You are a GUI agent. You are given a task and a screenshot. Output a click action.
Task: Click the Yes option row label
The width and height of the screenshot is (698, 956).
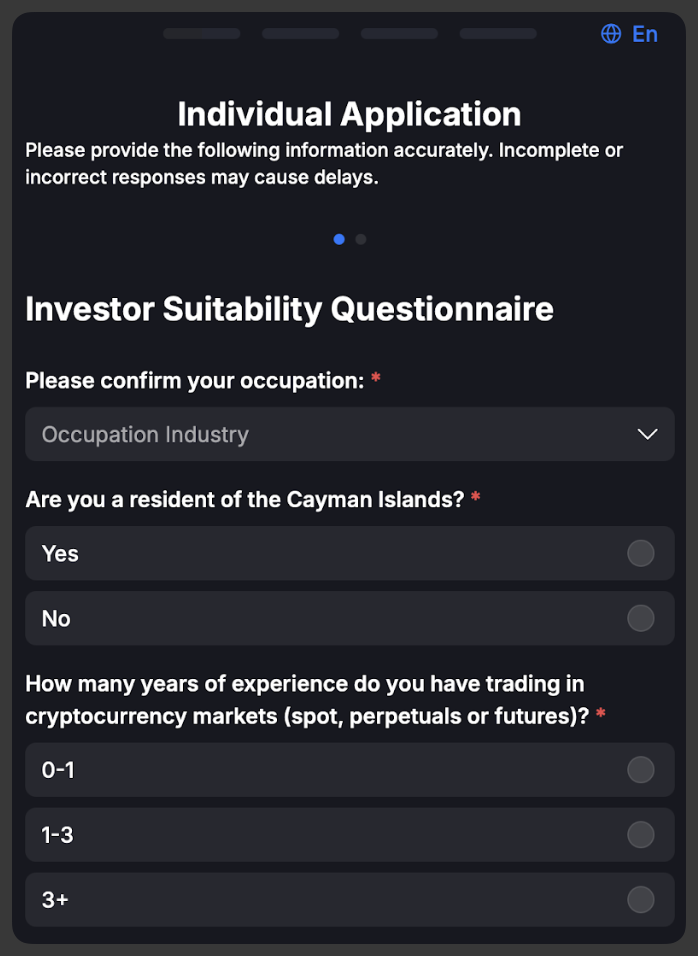(x=60, y=554)
